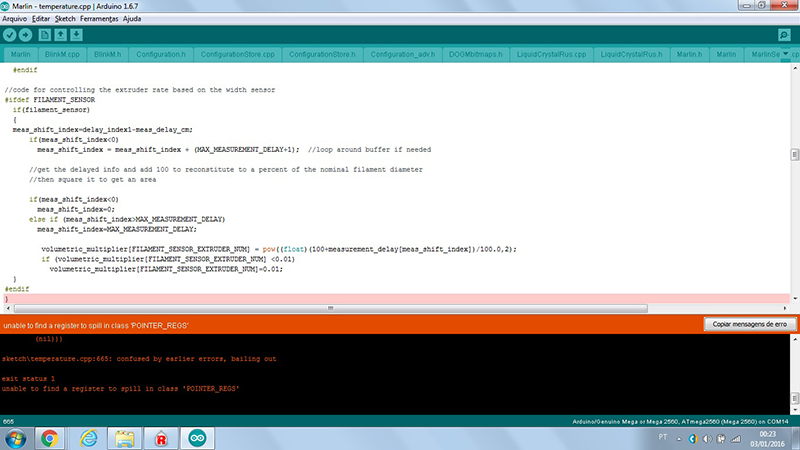The height and width of the screenshot is (450, 800).
Task: Click the console vertical scrollbar thumb
Action: coord(794,397)
